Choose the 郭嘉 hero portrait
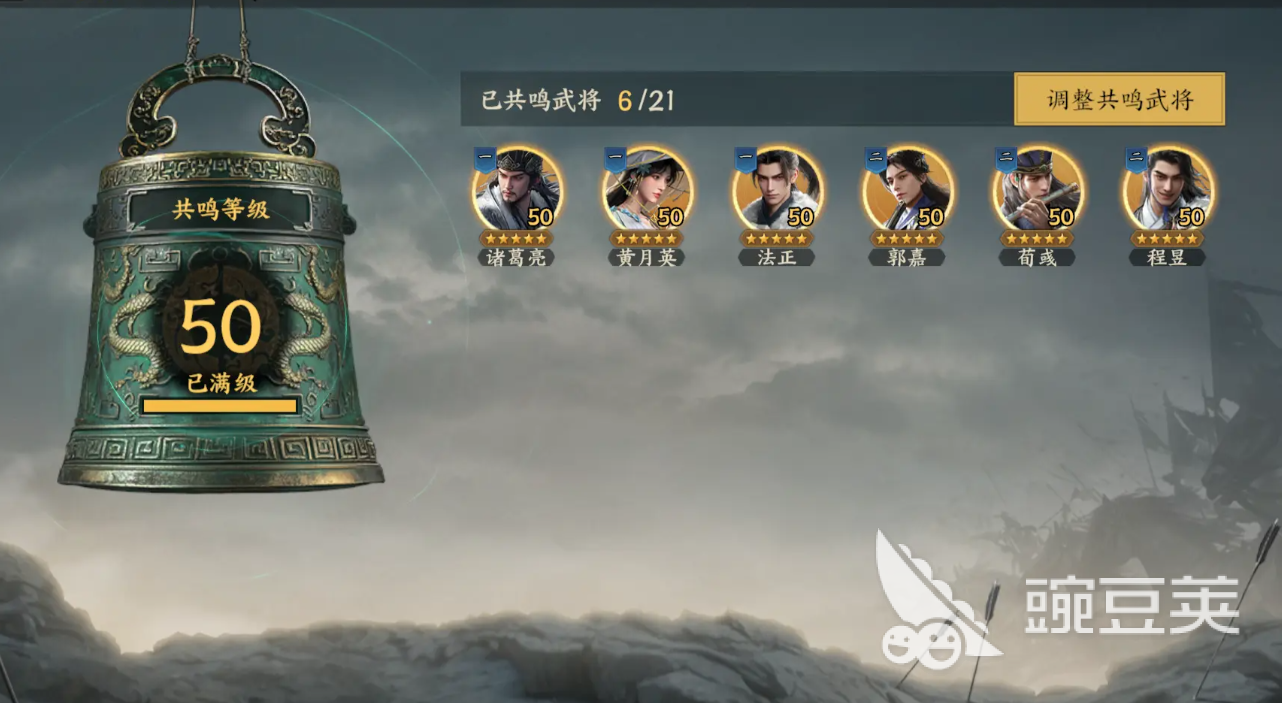The width and height of the screenshot is (1282, 703). tap(907, 189)
